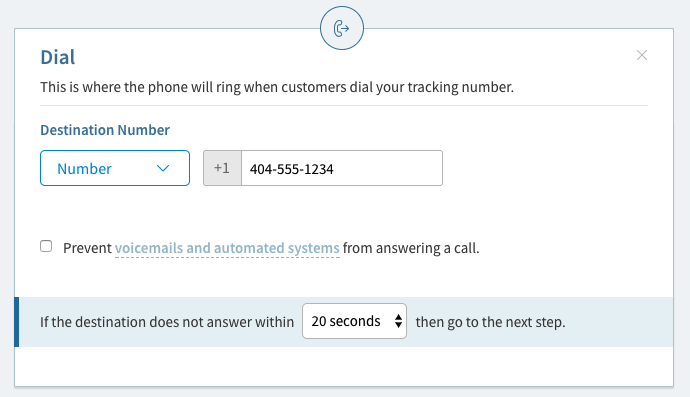Click the 'from answering a call' text
Viewport: 690px width, 397px height.
pos(411,248)
